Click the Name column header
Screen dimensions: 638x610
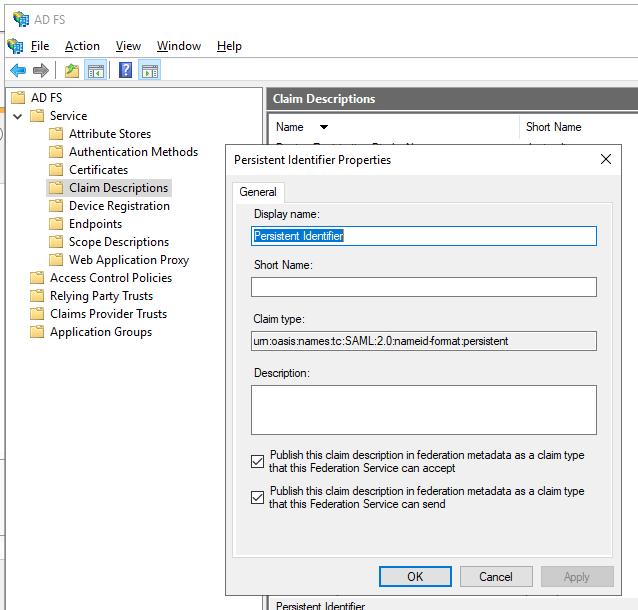coord(290,127)
